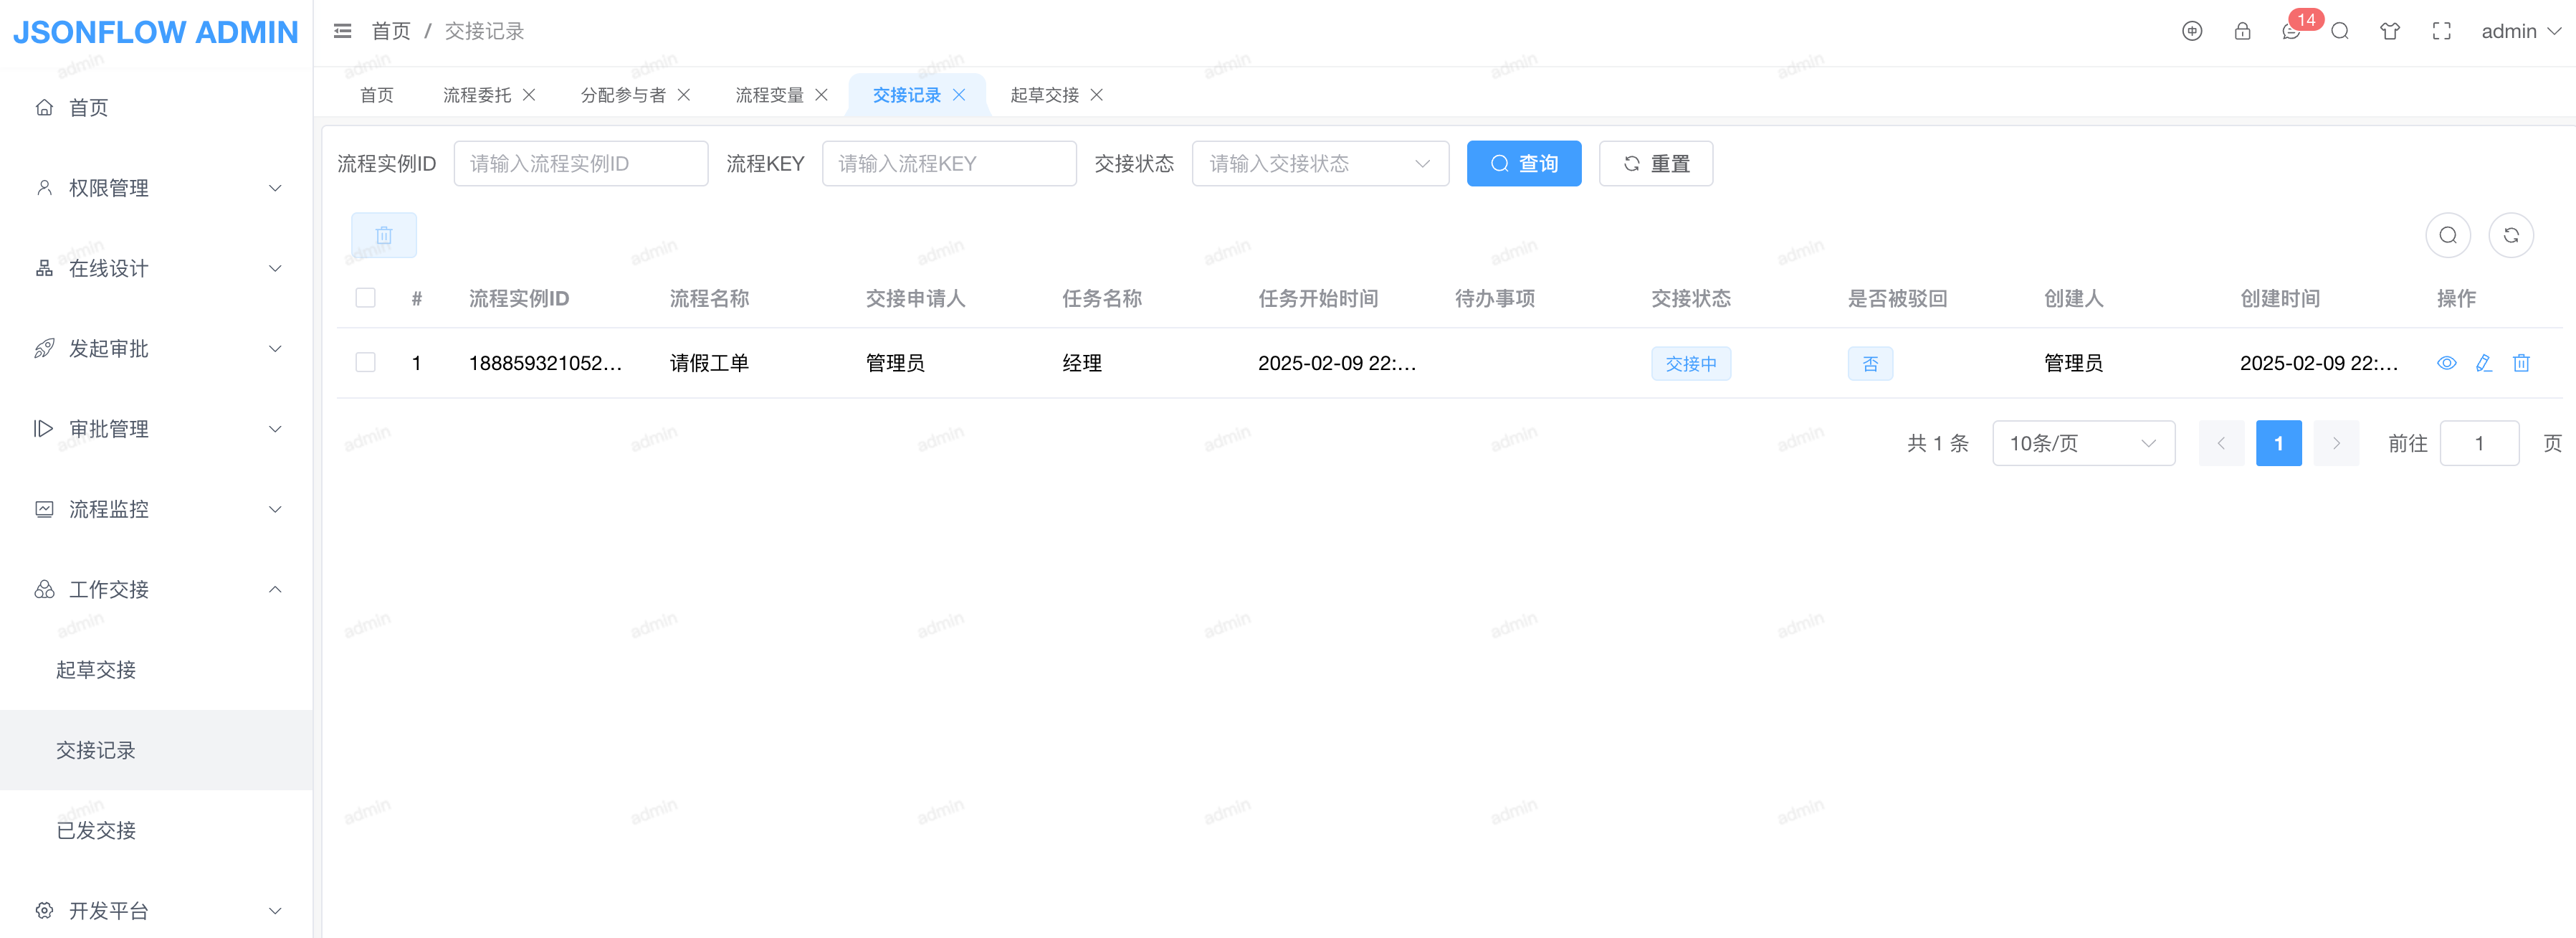Click the row delete trash icon
The width and height of the screenshot is (2576, 938).
pyautogui.click(x=2521, y=363)
